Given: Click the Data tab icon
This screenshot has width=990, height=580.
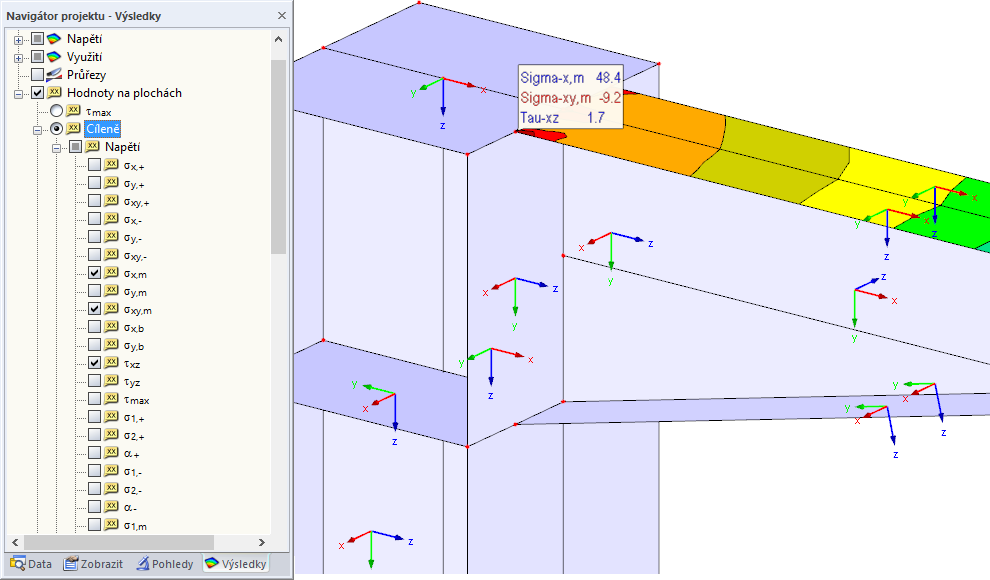Looking at the screenshot, I should [x=18, y=564].
